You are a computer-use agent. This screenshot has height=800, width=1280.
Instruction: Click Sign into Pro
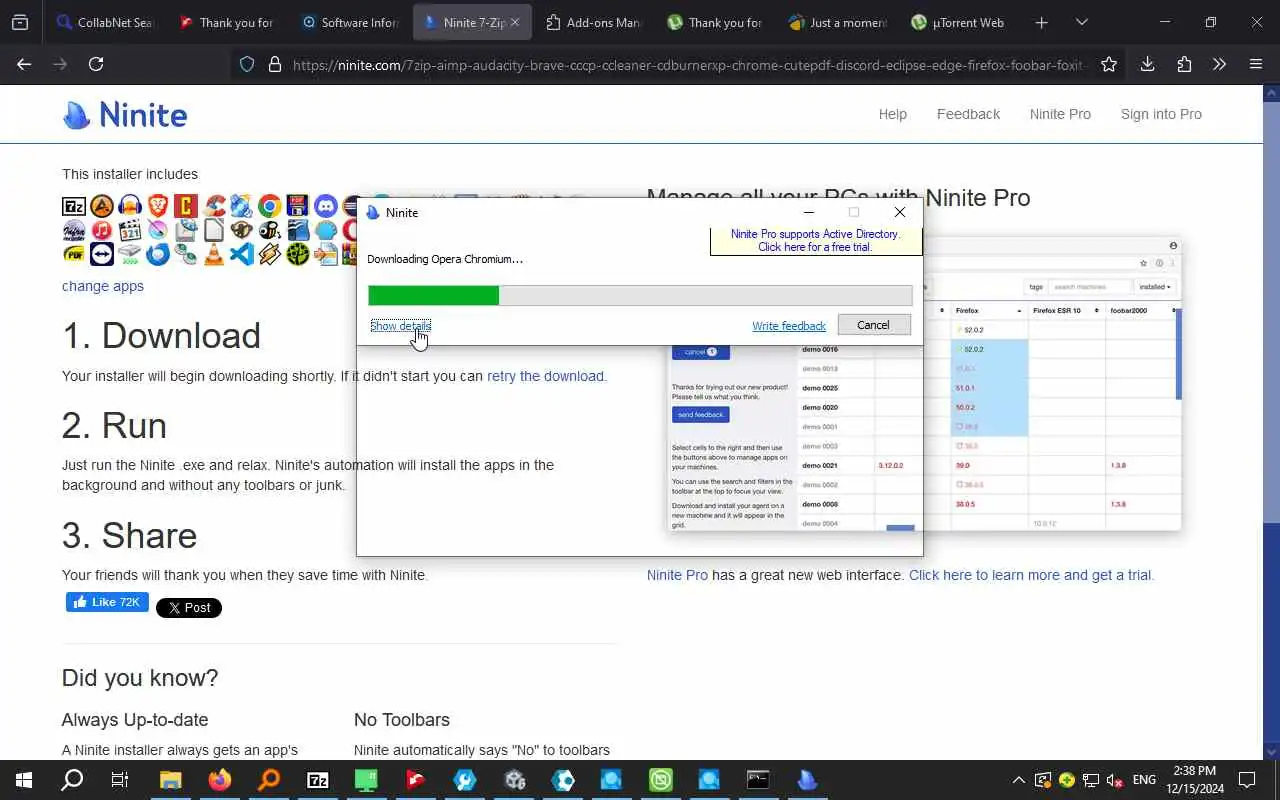1161,114
